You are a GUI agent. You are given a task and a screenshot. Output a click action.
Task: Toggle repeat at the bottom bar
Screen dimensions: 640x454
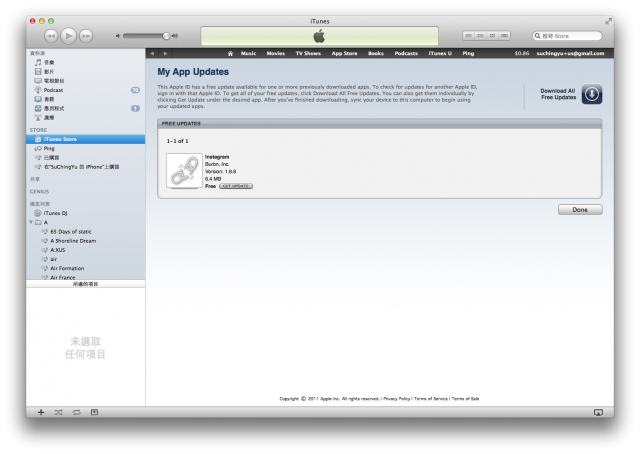(x=77, y=412)
